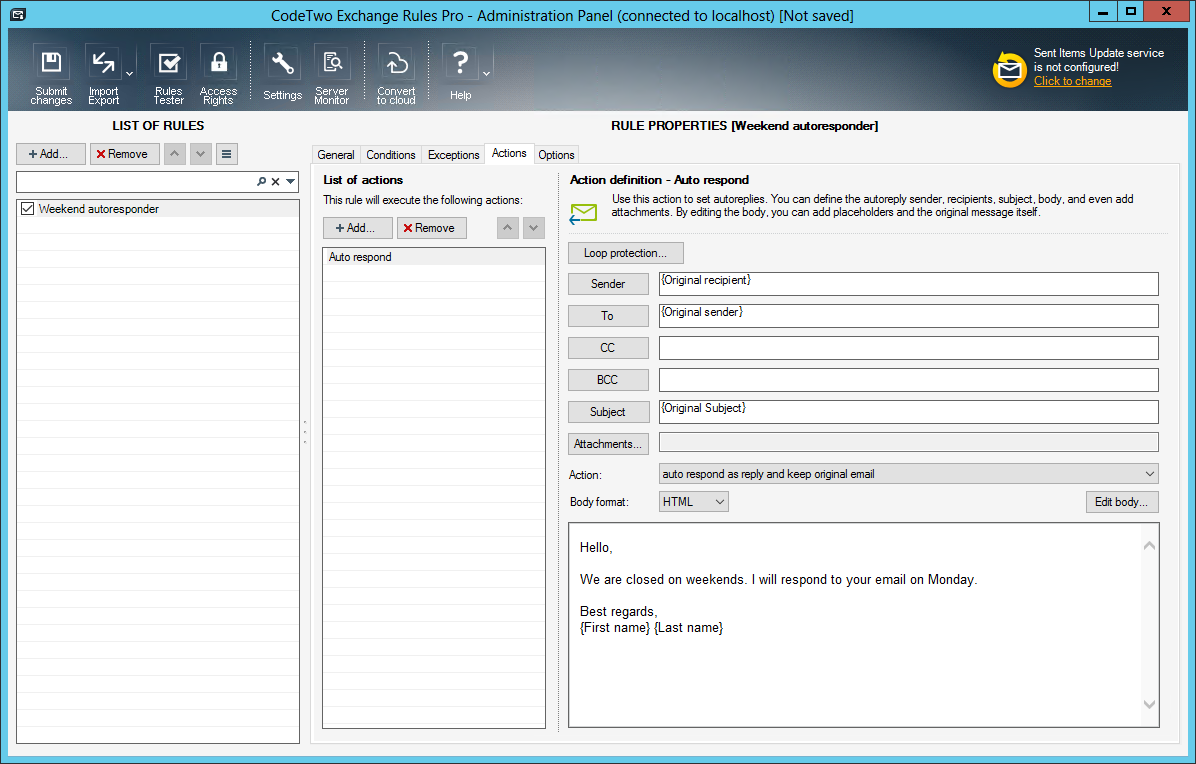Open Access Rights
The image size is (1196, 764).
tap(218, 74)
